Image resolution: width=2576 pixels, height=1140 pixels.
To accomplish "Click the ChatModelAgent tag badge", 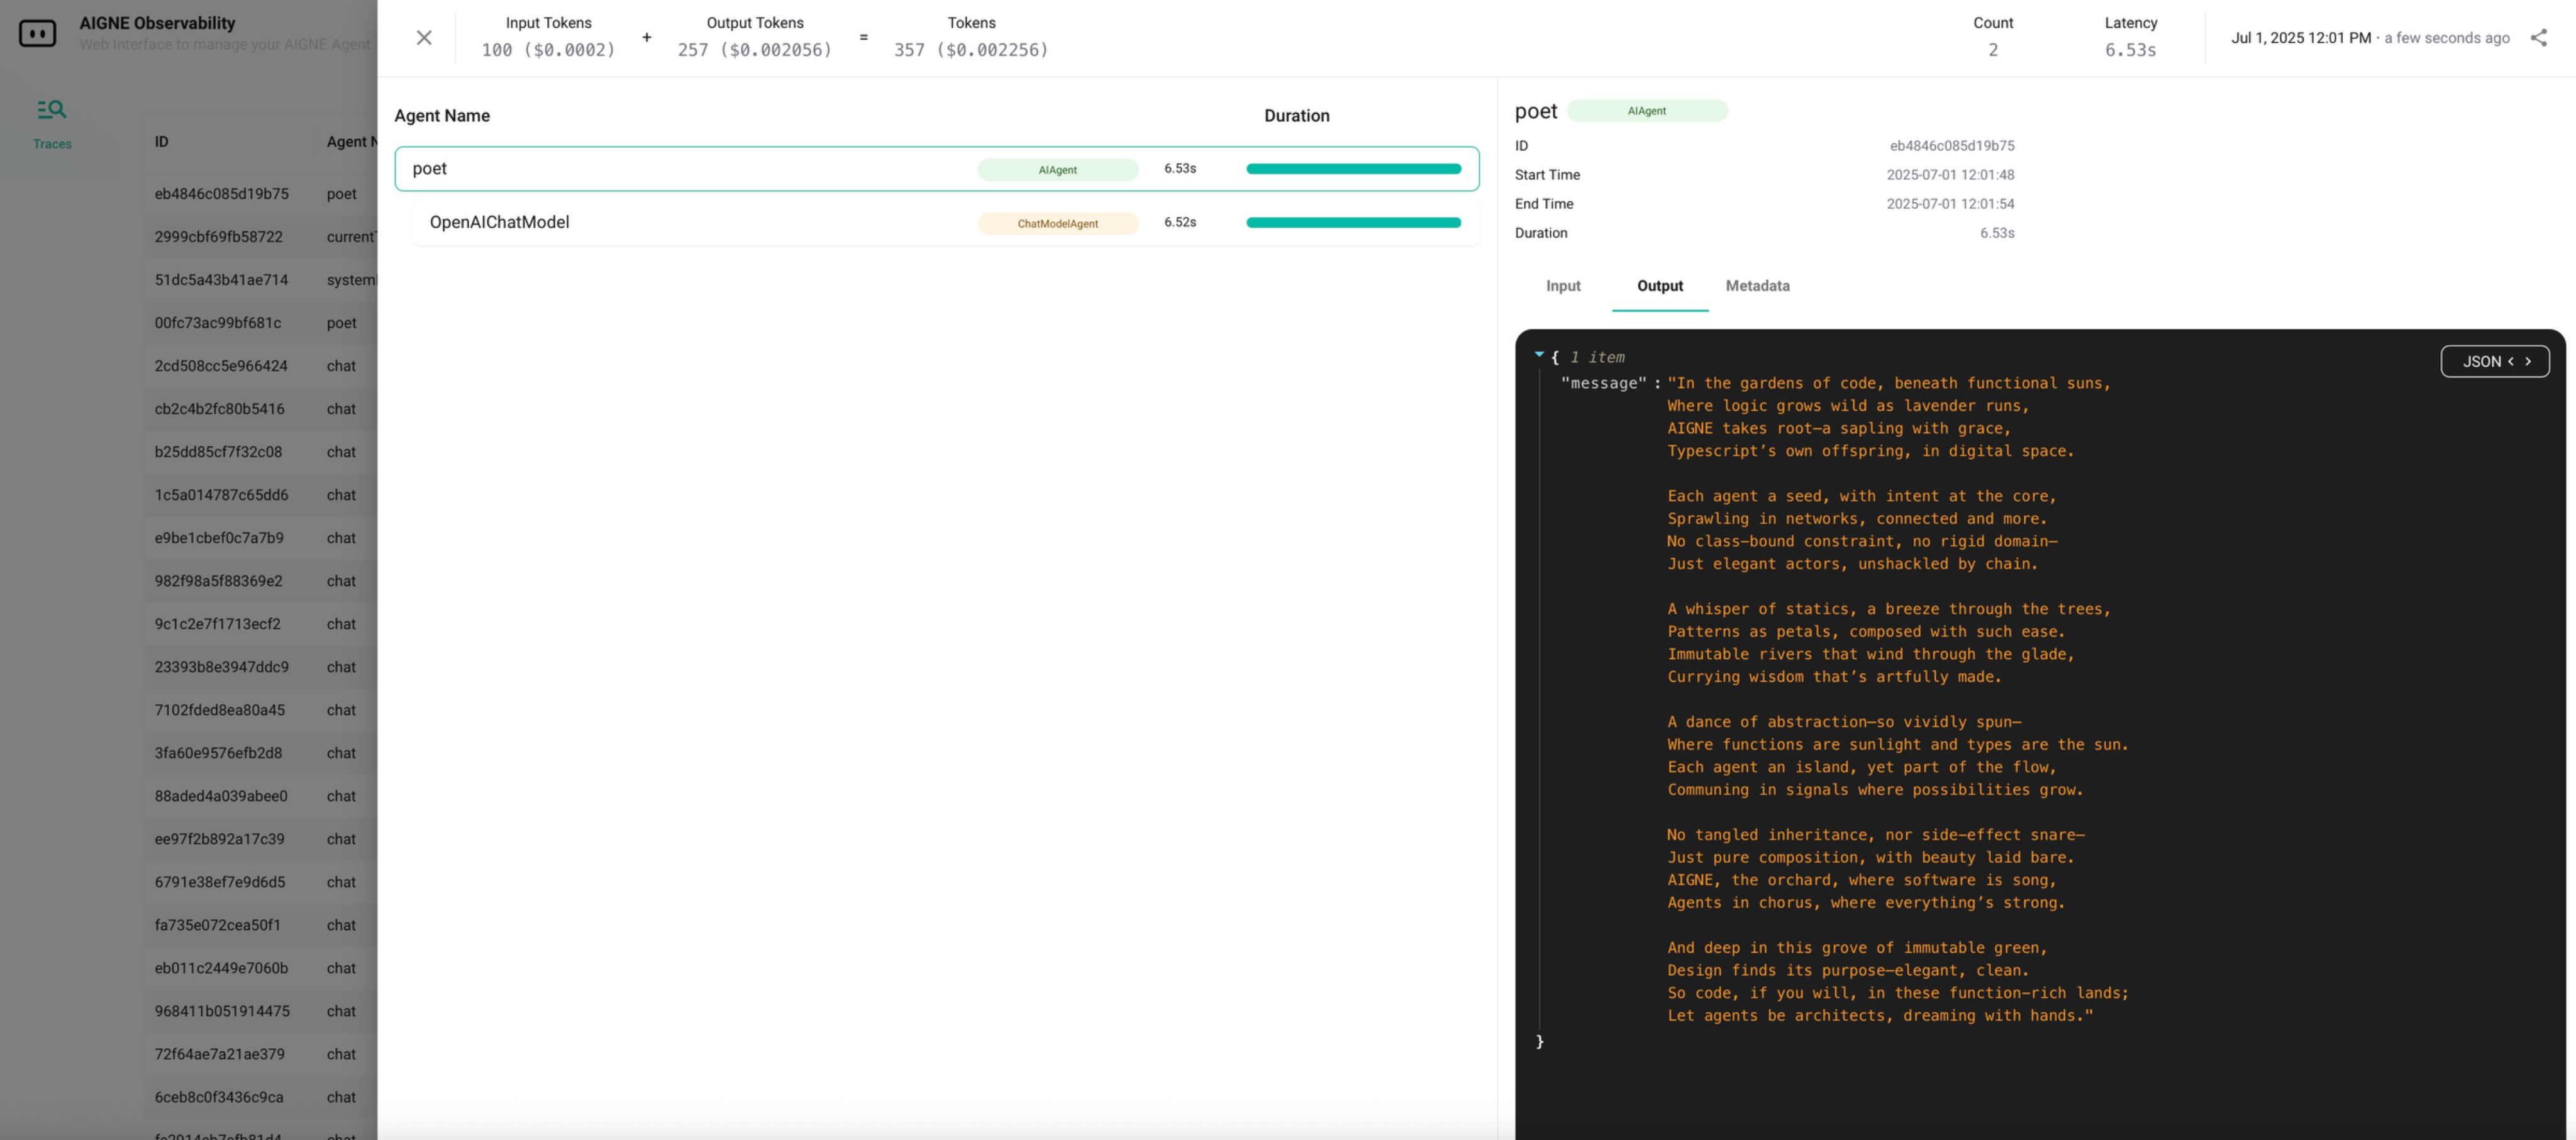I will pyautogui.click(x=1057, y=223).
